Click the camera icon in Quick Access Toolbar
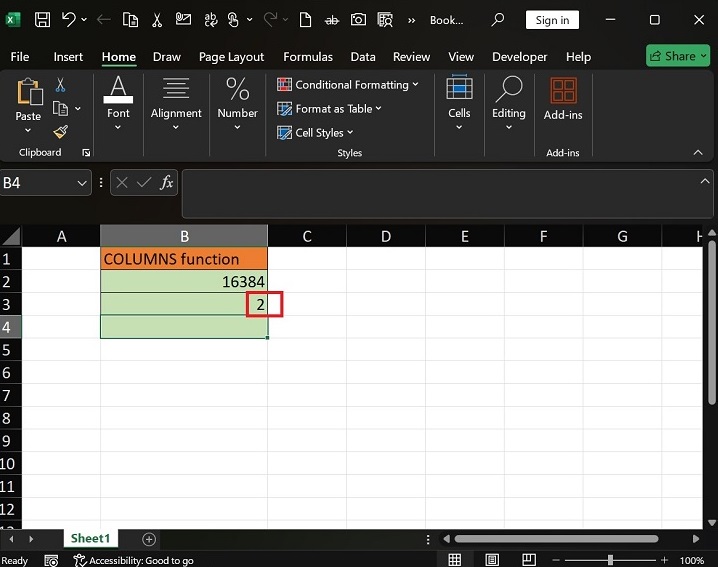 click(x=358, y=20)
